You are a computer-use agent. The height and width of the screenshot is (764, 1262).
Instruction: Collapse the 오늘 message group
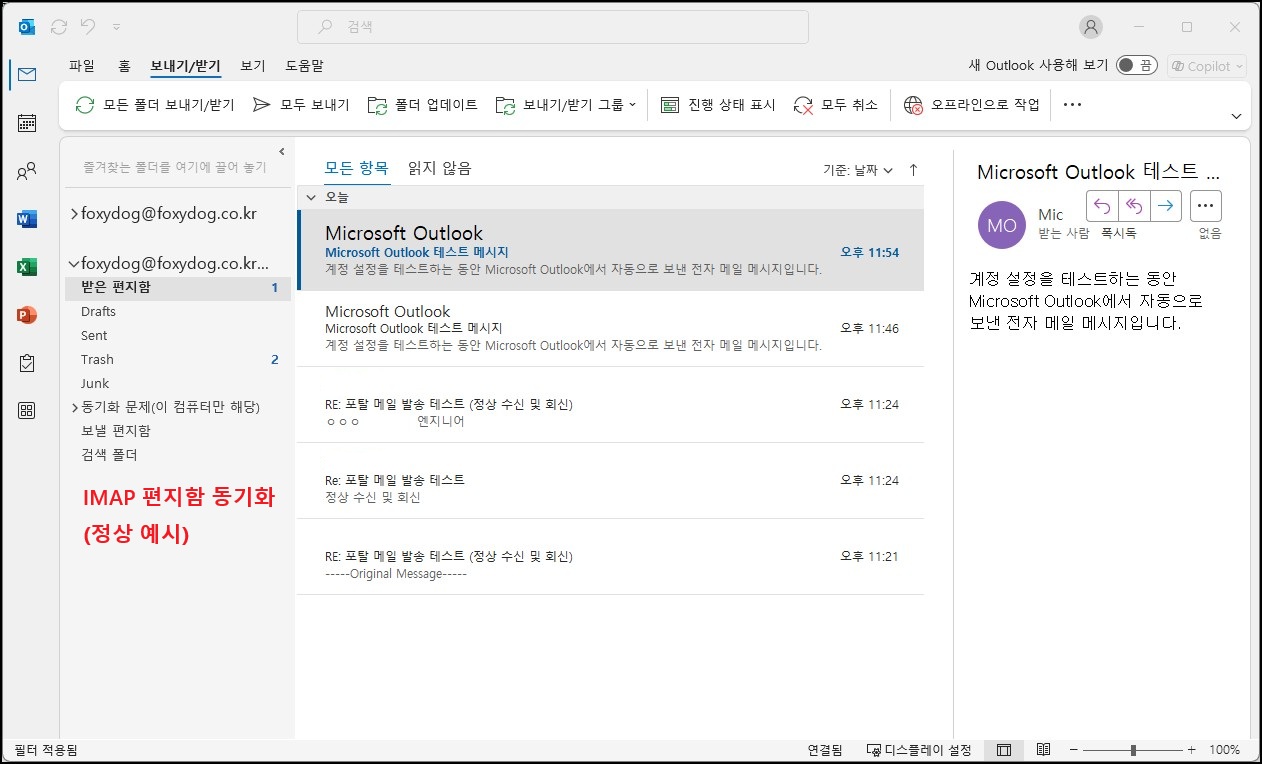(311, 197)
